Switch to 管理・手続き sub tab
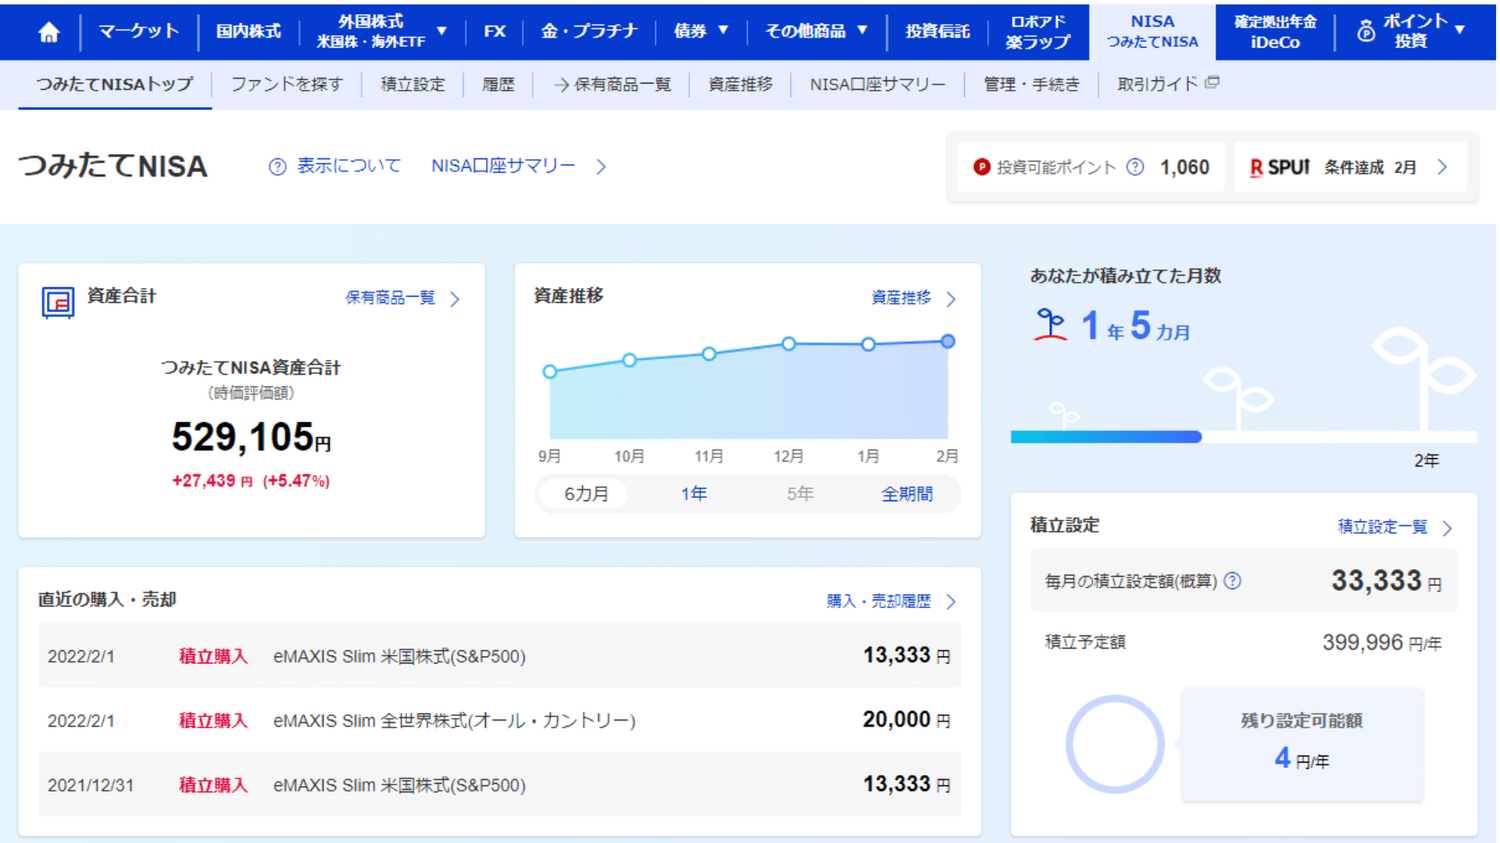Image resolution: width=1500 pixels, height=843 pixels. (1031, 85)
